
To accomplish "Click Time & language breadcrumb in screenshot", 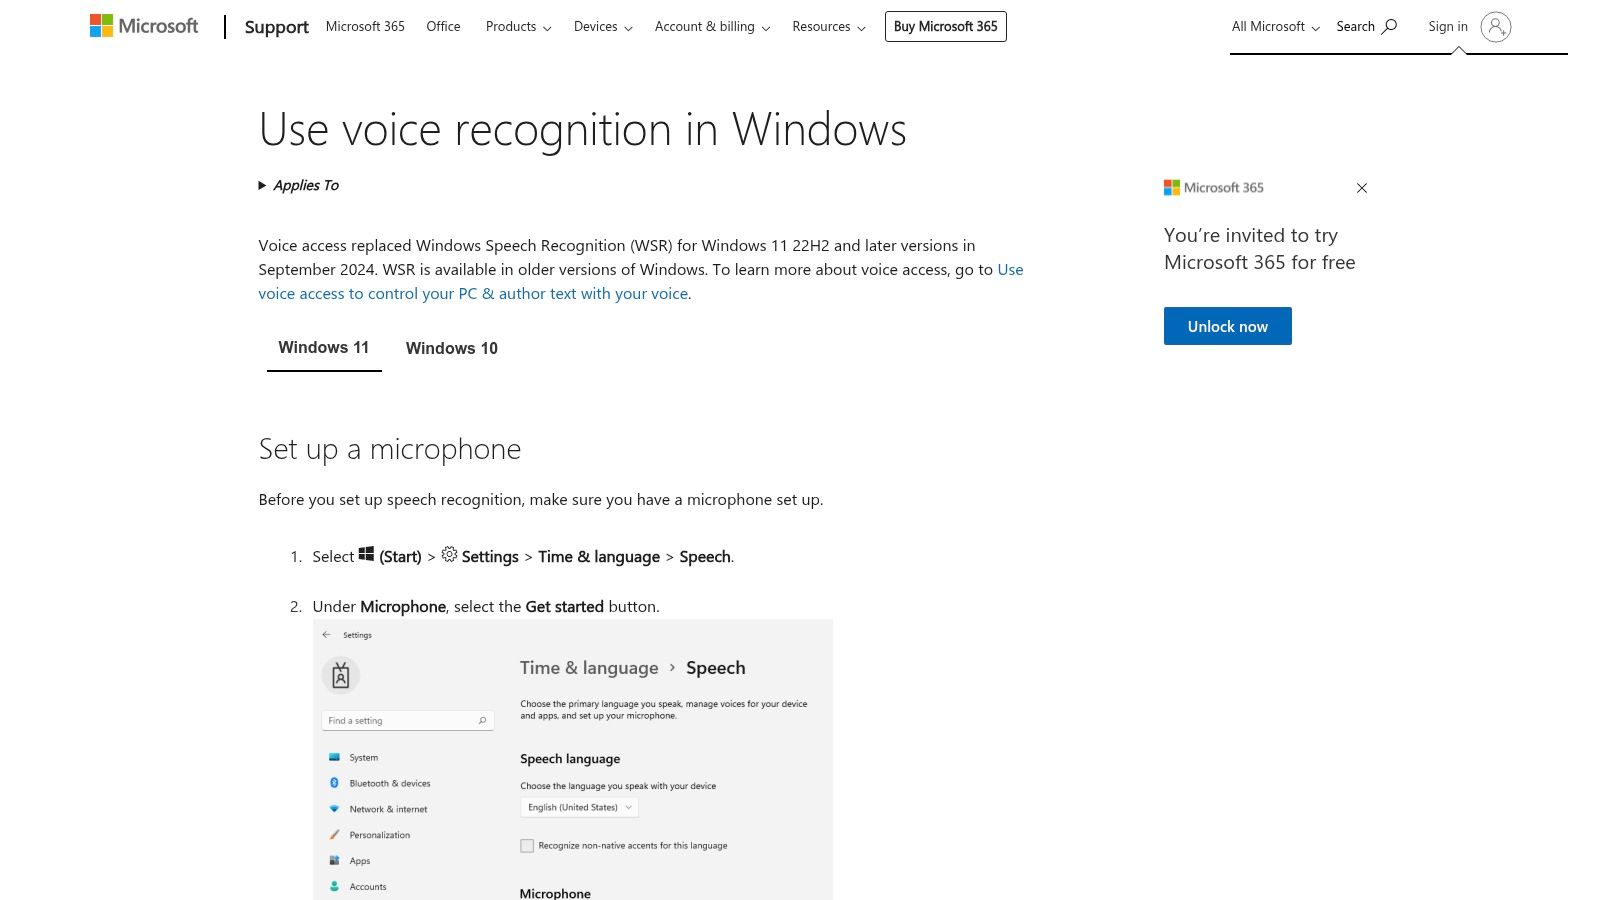I will tap(588, 668).
